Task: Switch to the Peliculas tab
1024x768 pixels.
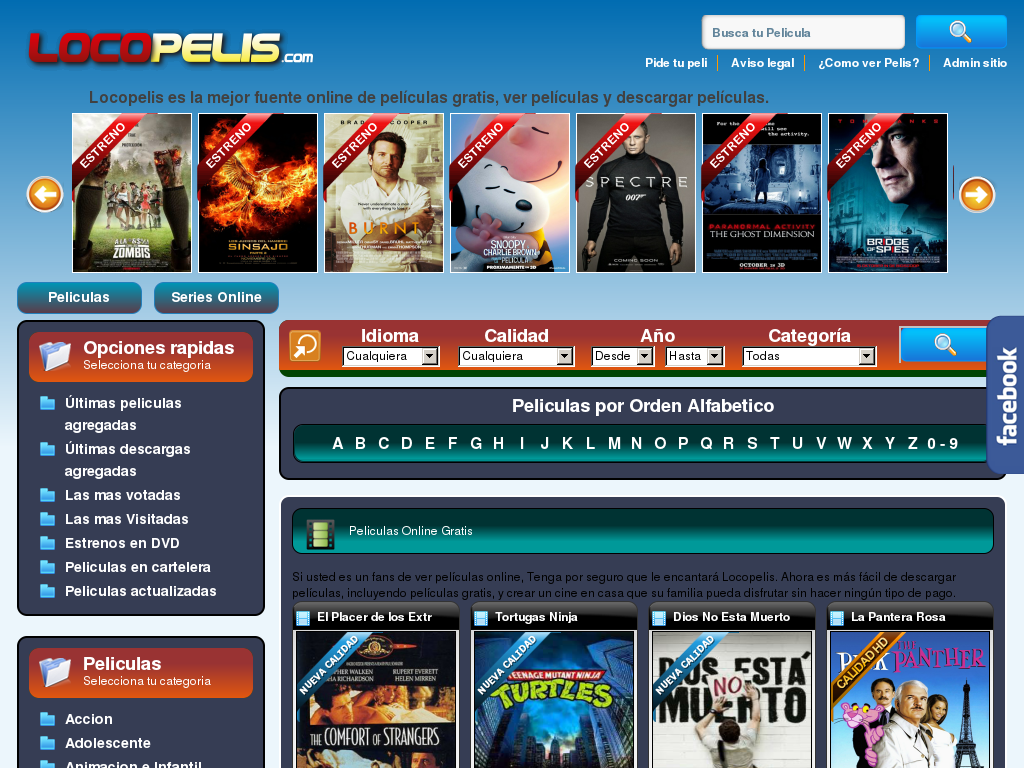Action: click(x=79, y=297)
